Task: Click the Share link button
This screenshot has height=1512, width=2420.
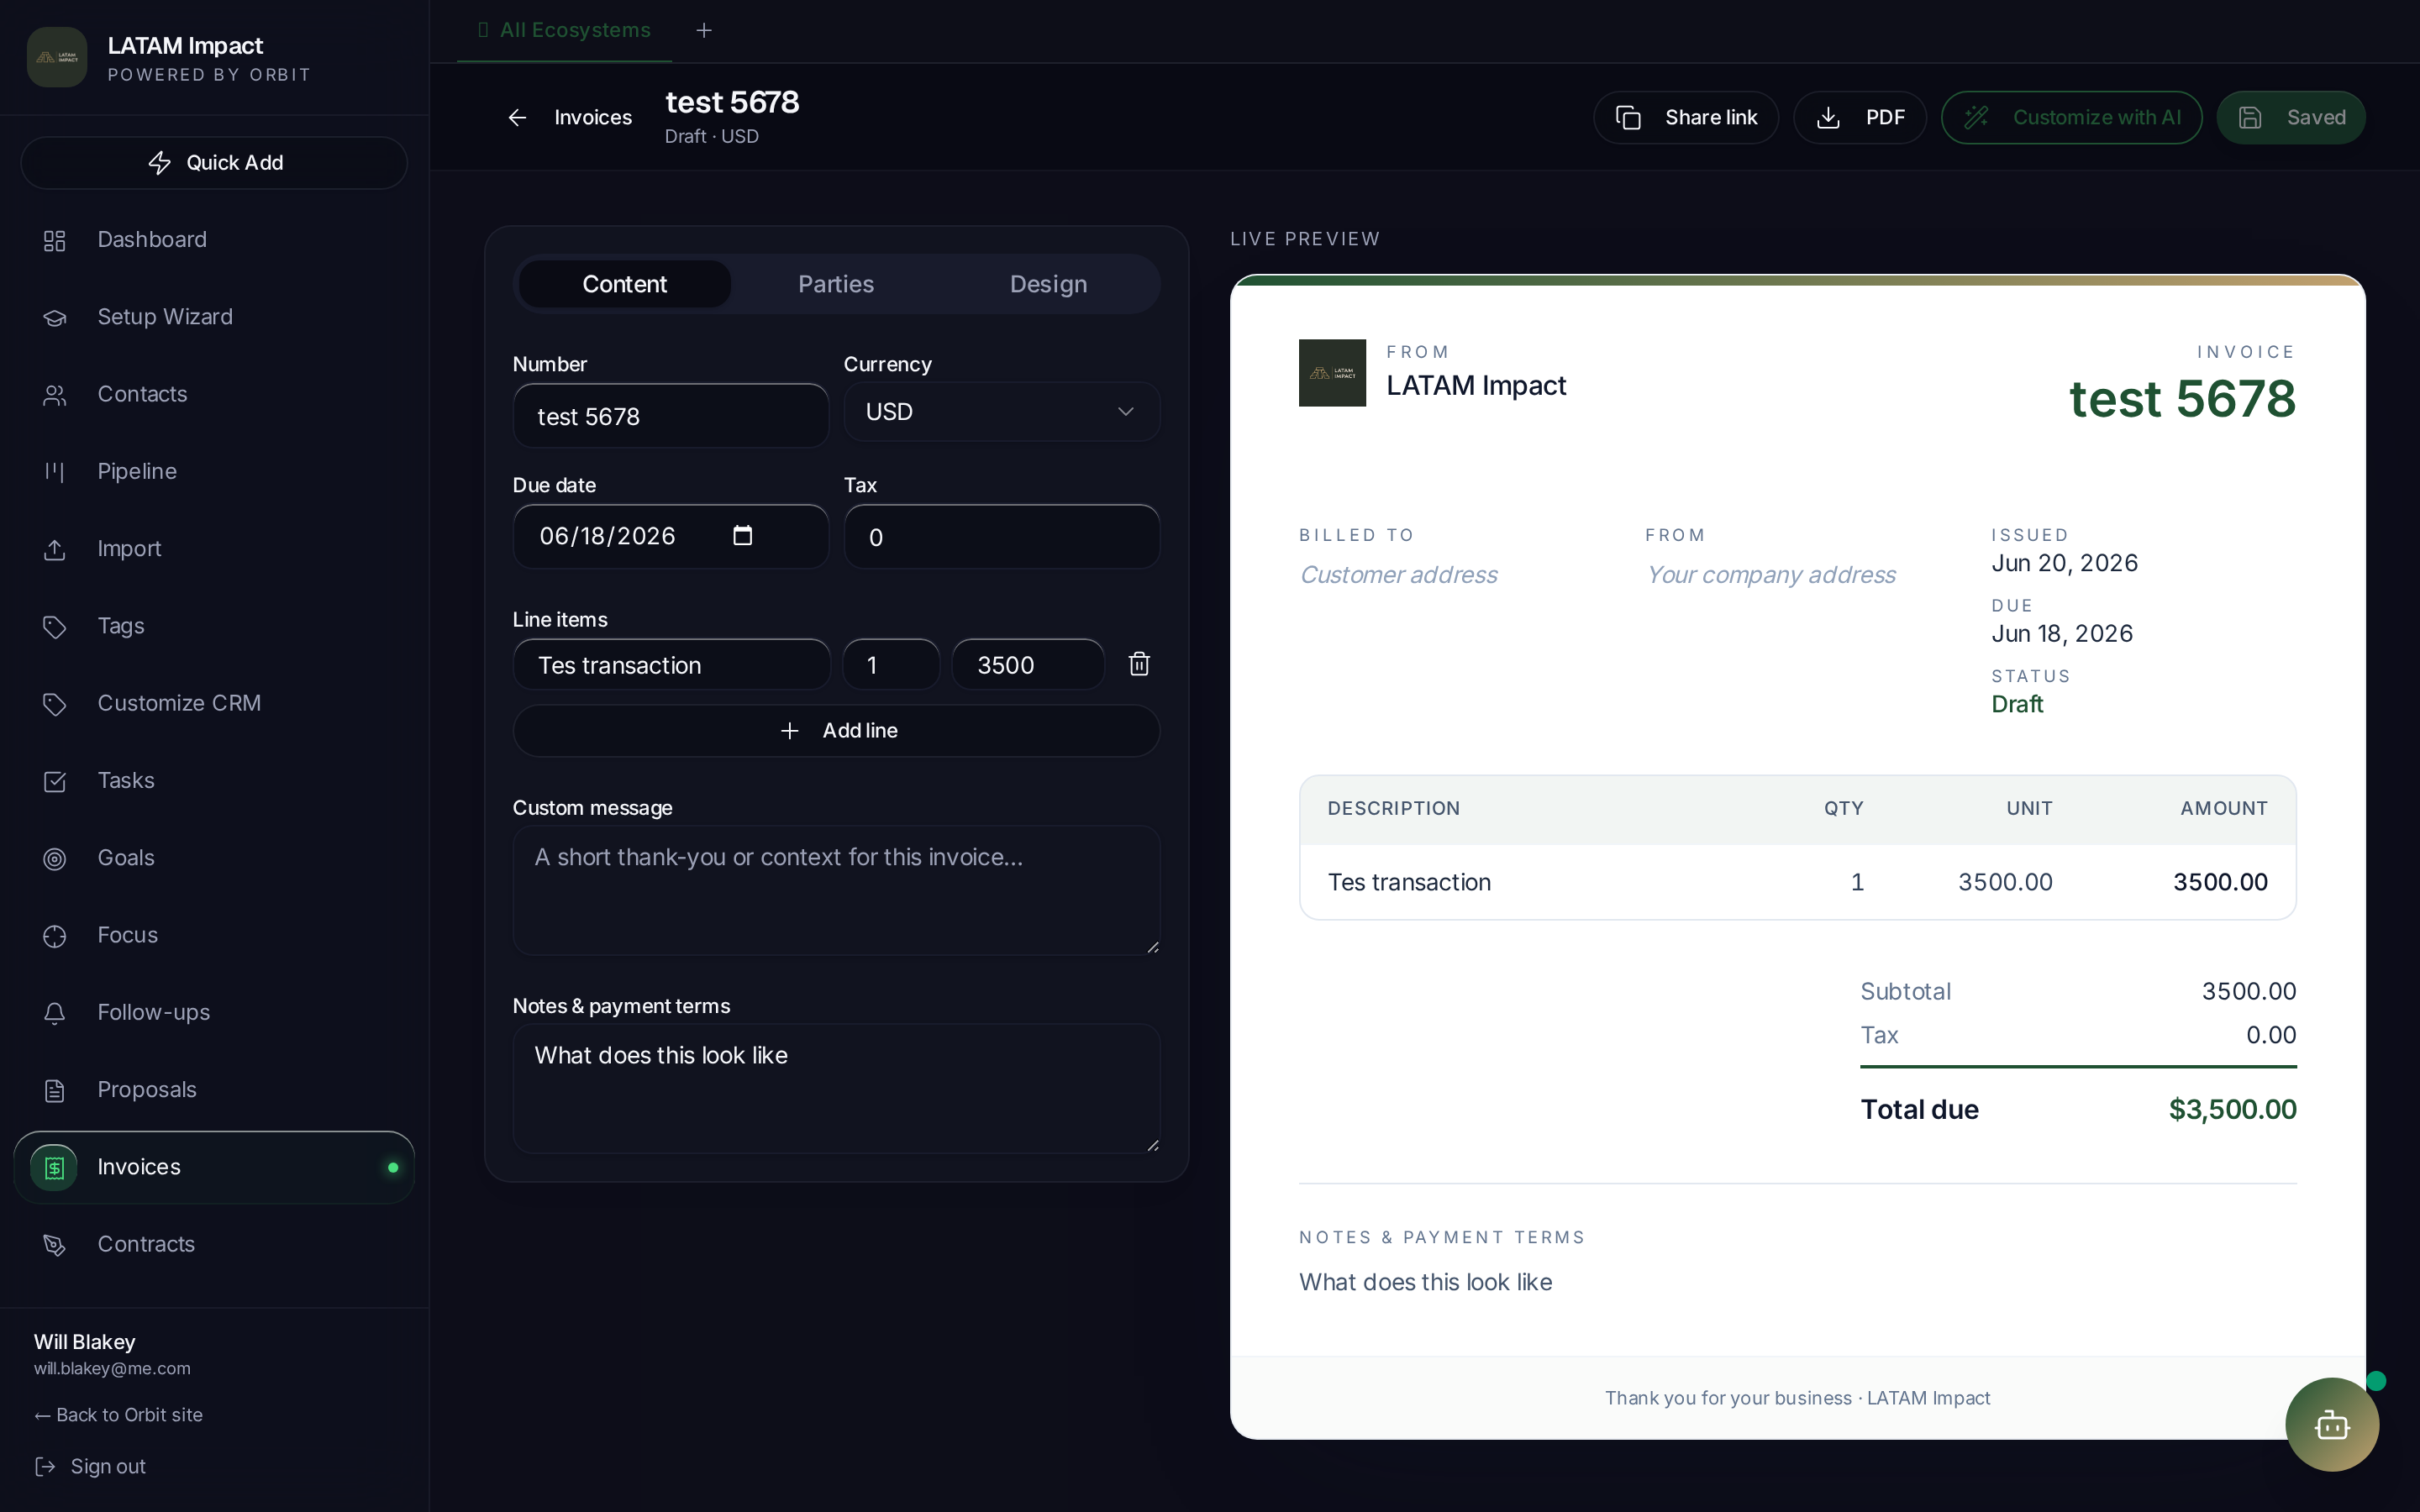Action: coord(1686,118)
